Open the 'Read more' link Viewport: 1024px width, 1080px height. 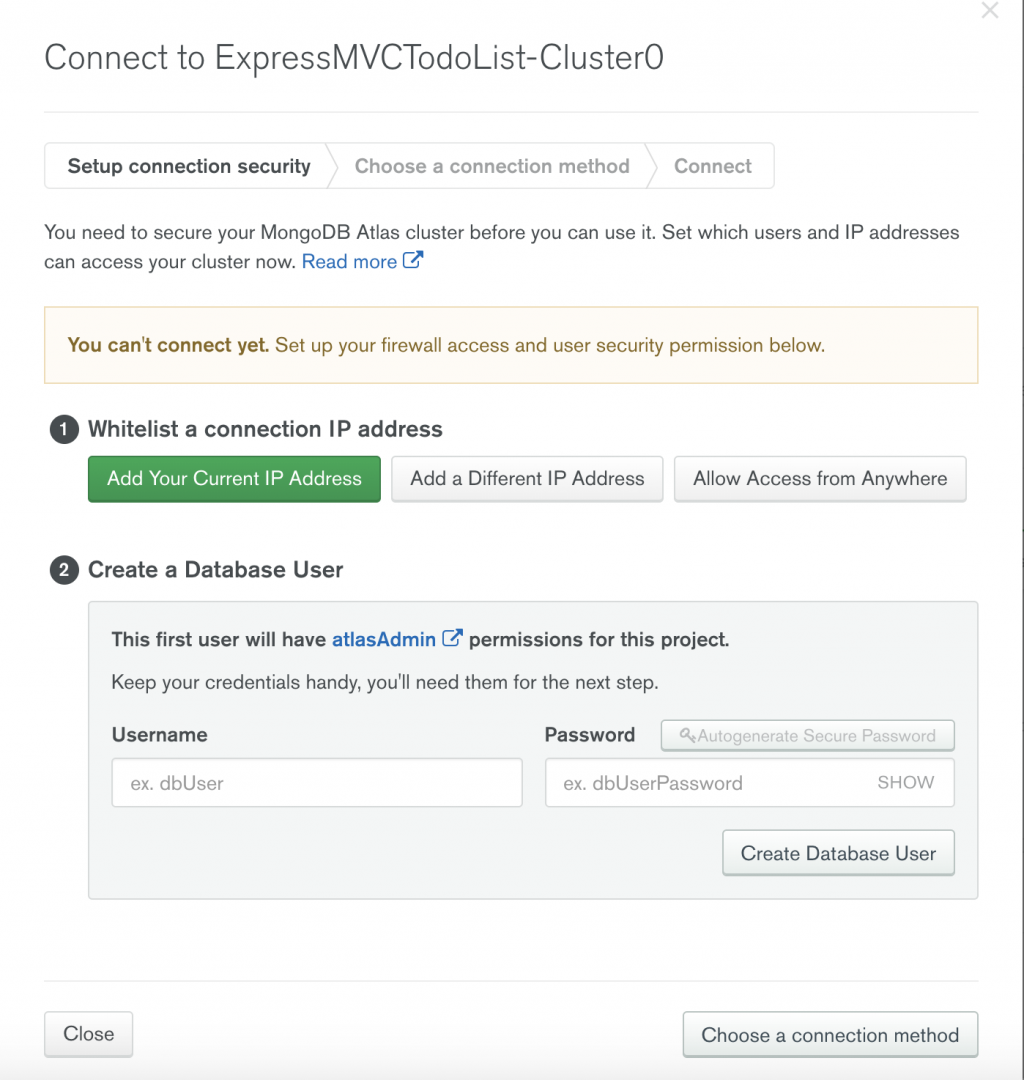point(349,261)
